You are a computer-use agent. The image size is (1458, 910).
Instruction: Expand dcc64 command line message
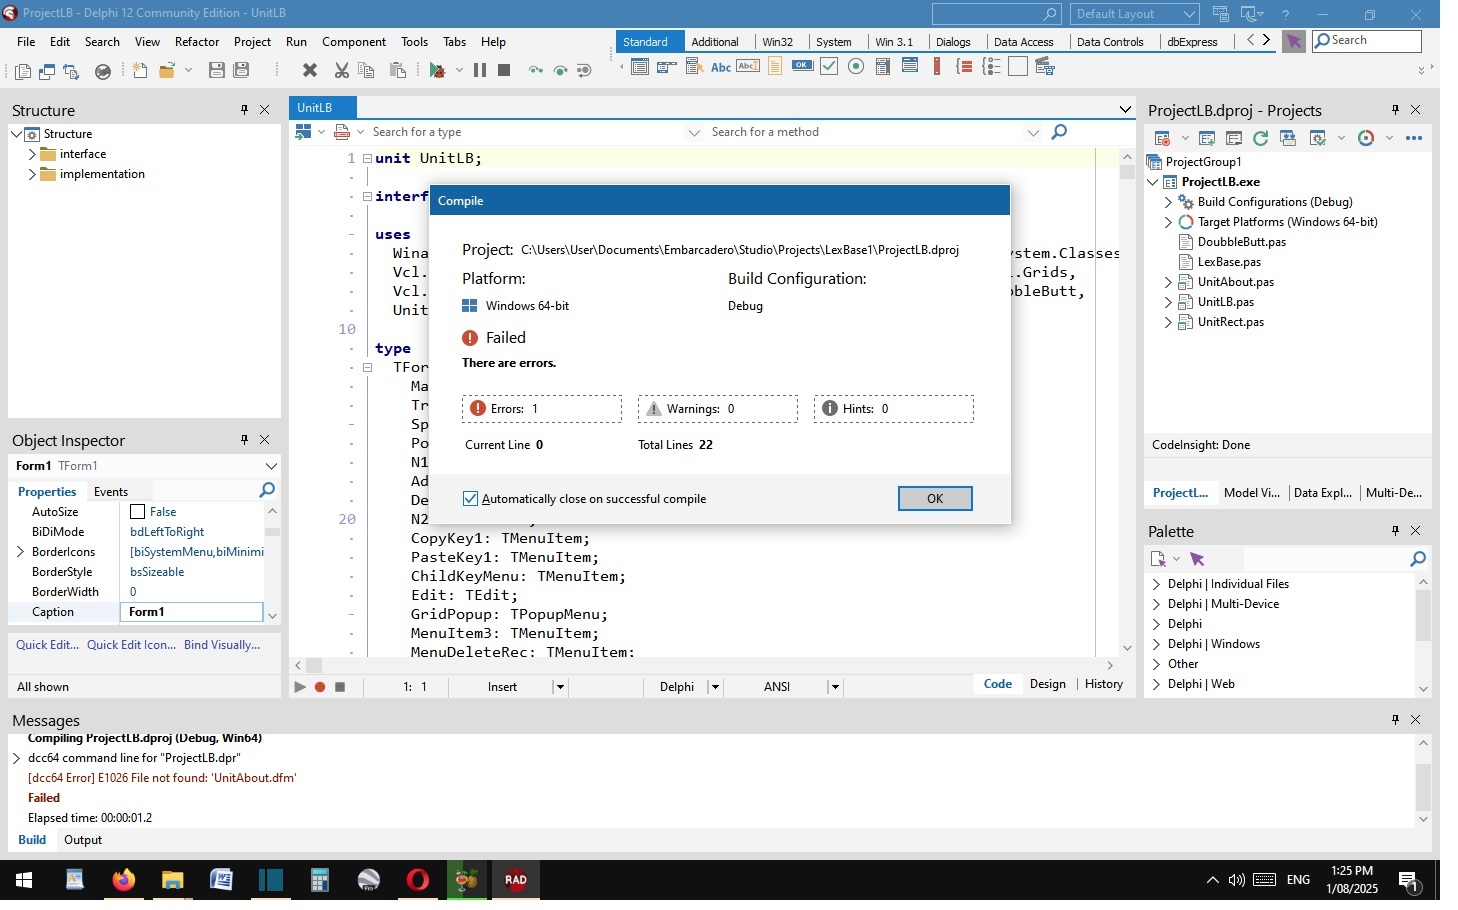point(16,758)
